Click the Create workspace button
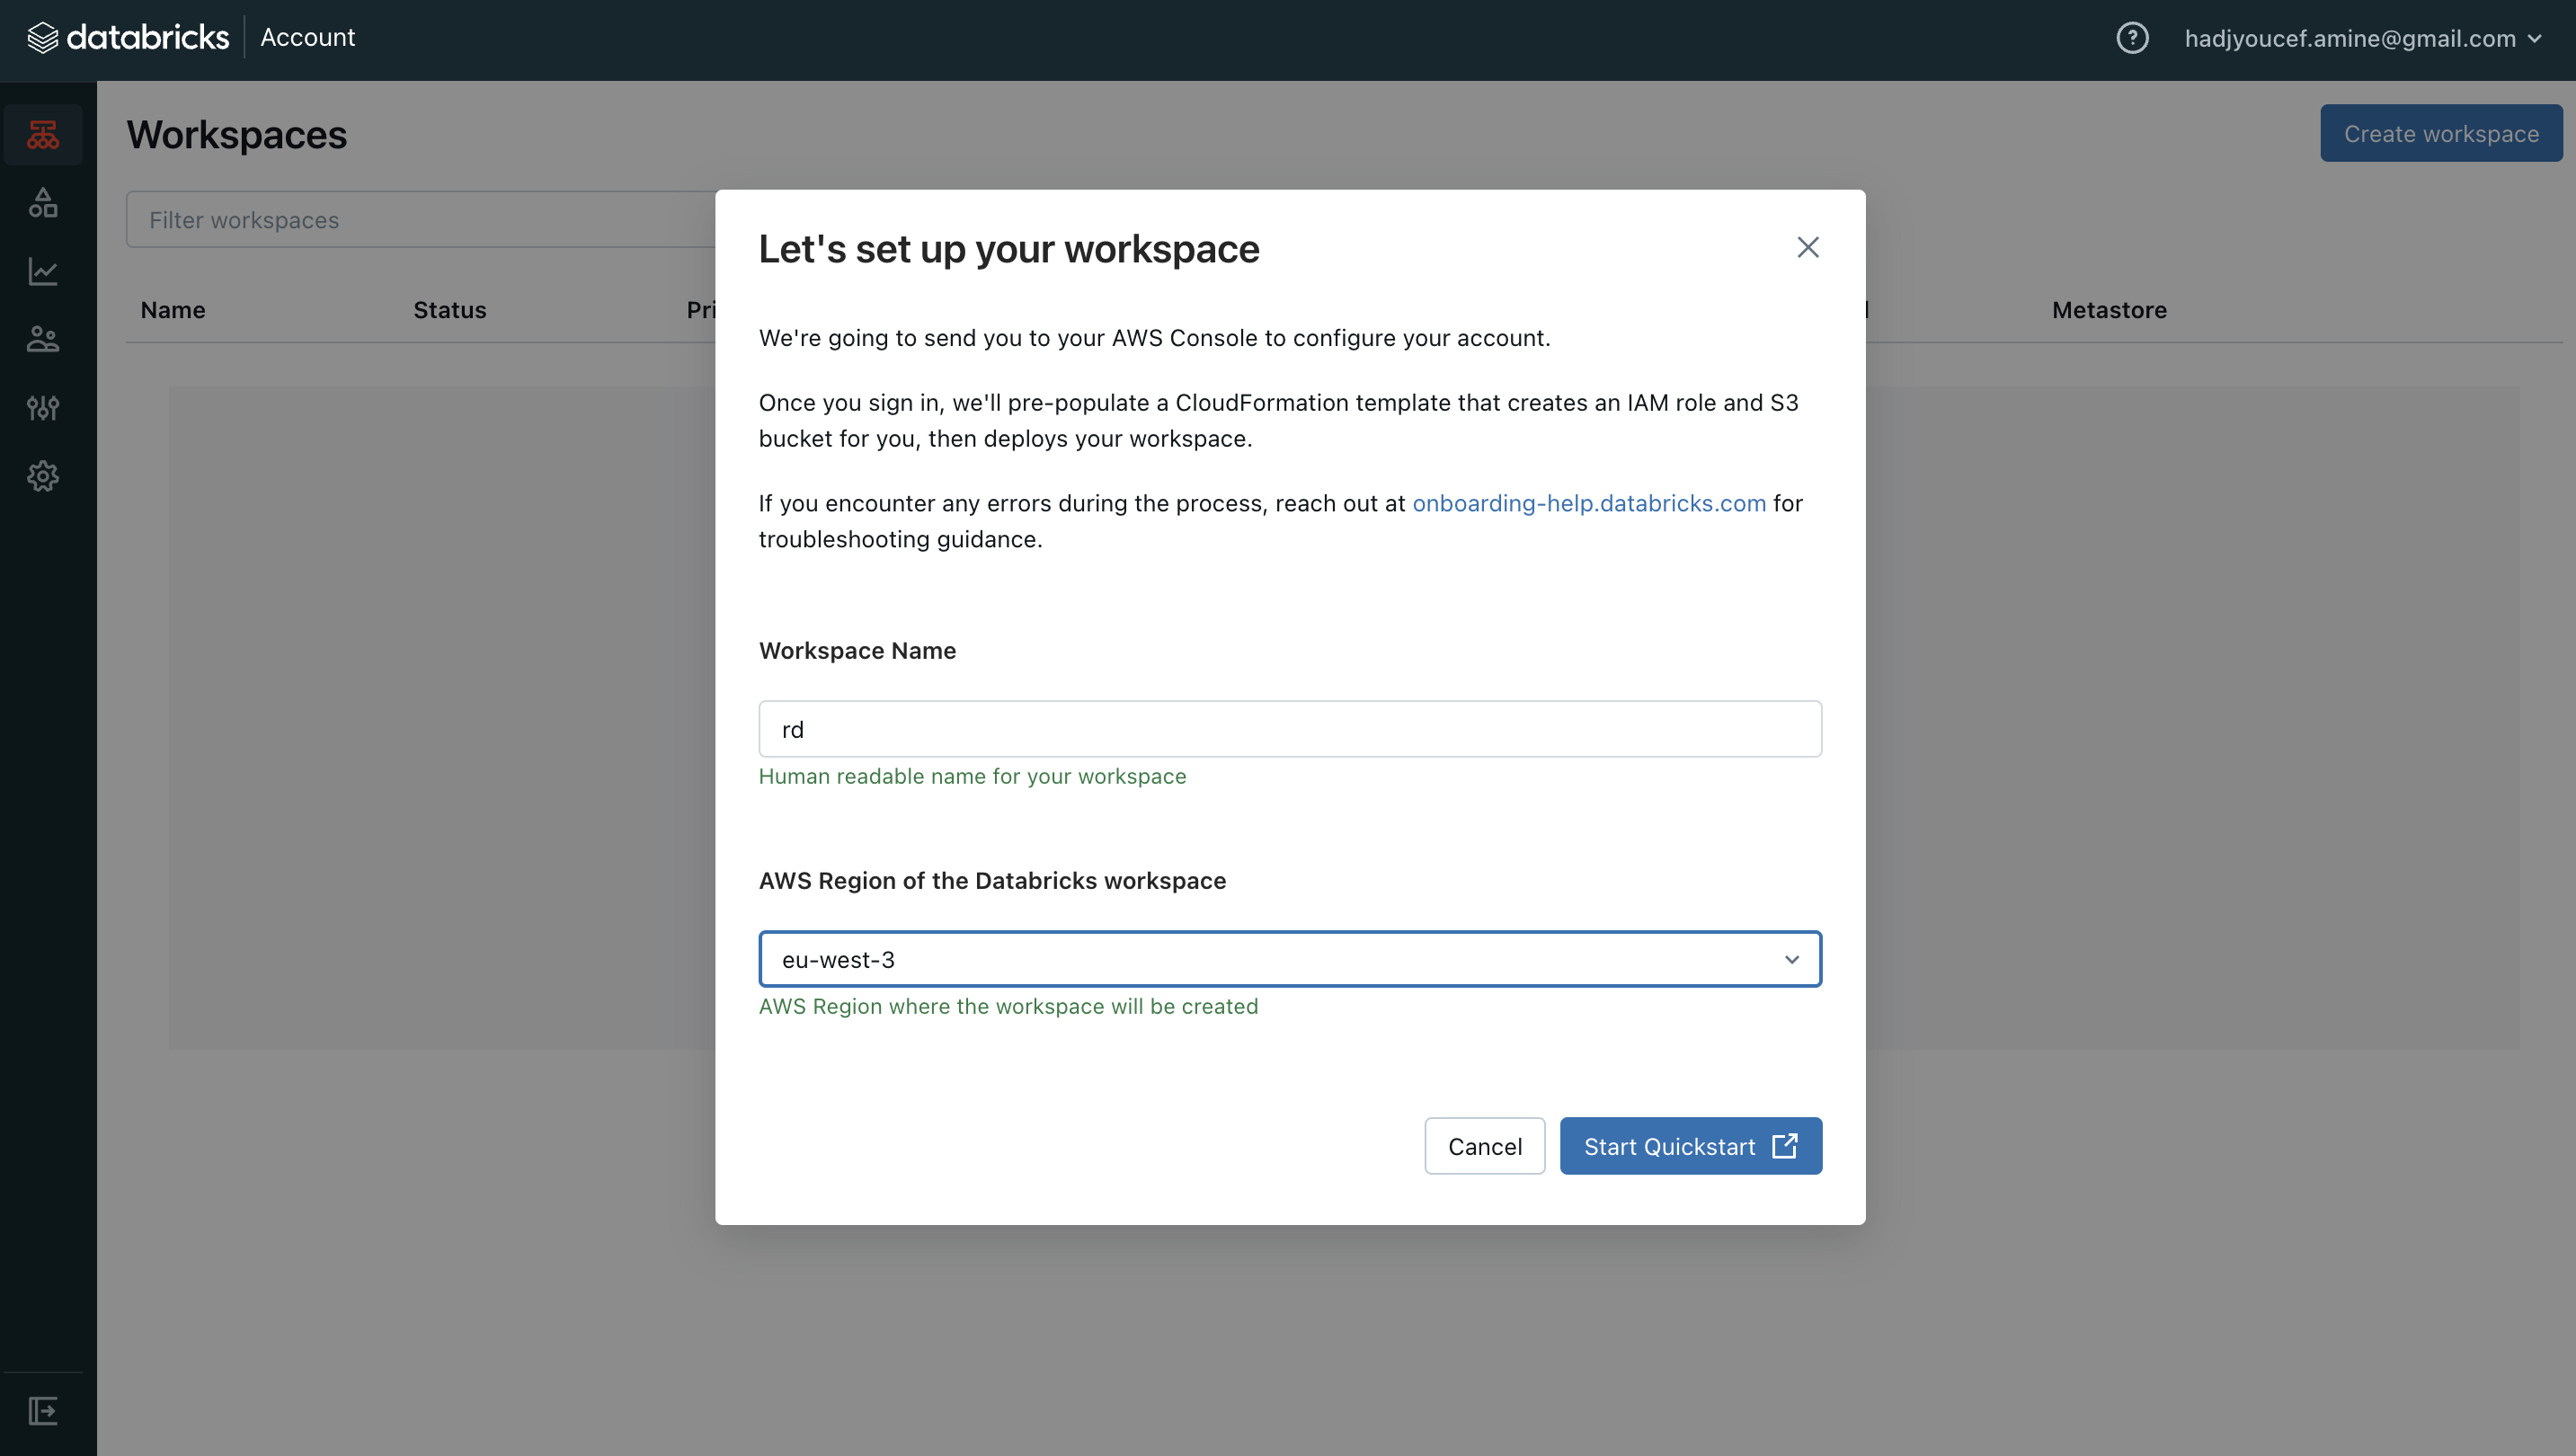The height and width of the screenshot is (1456, 2576). pyautogui.click(x=2441, y=133)
